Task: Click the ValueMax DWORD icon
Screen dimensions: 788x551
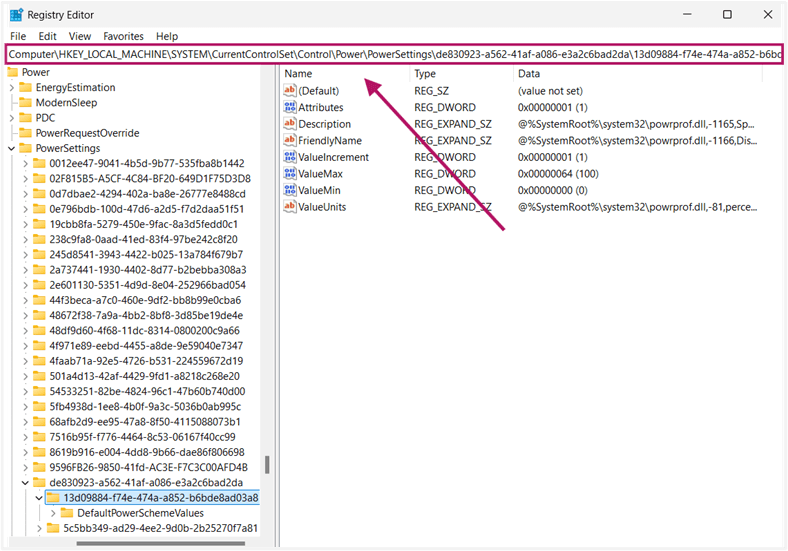Action: pos(289,173)
